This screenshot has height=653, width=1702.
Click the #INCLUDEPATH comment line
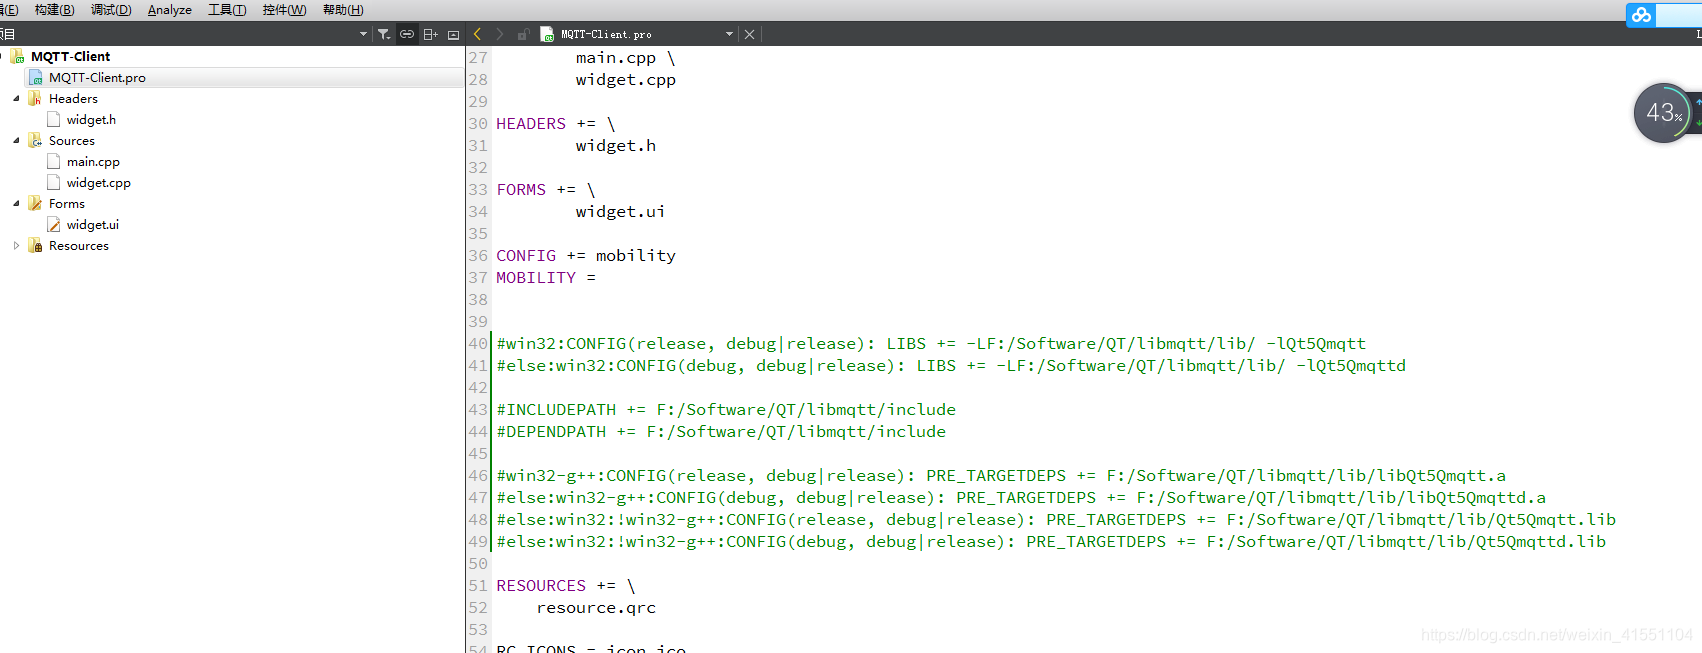[x=726, y=410]
